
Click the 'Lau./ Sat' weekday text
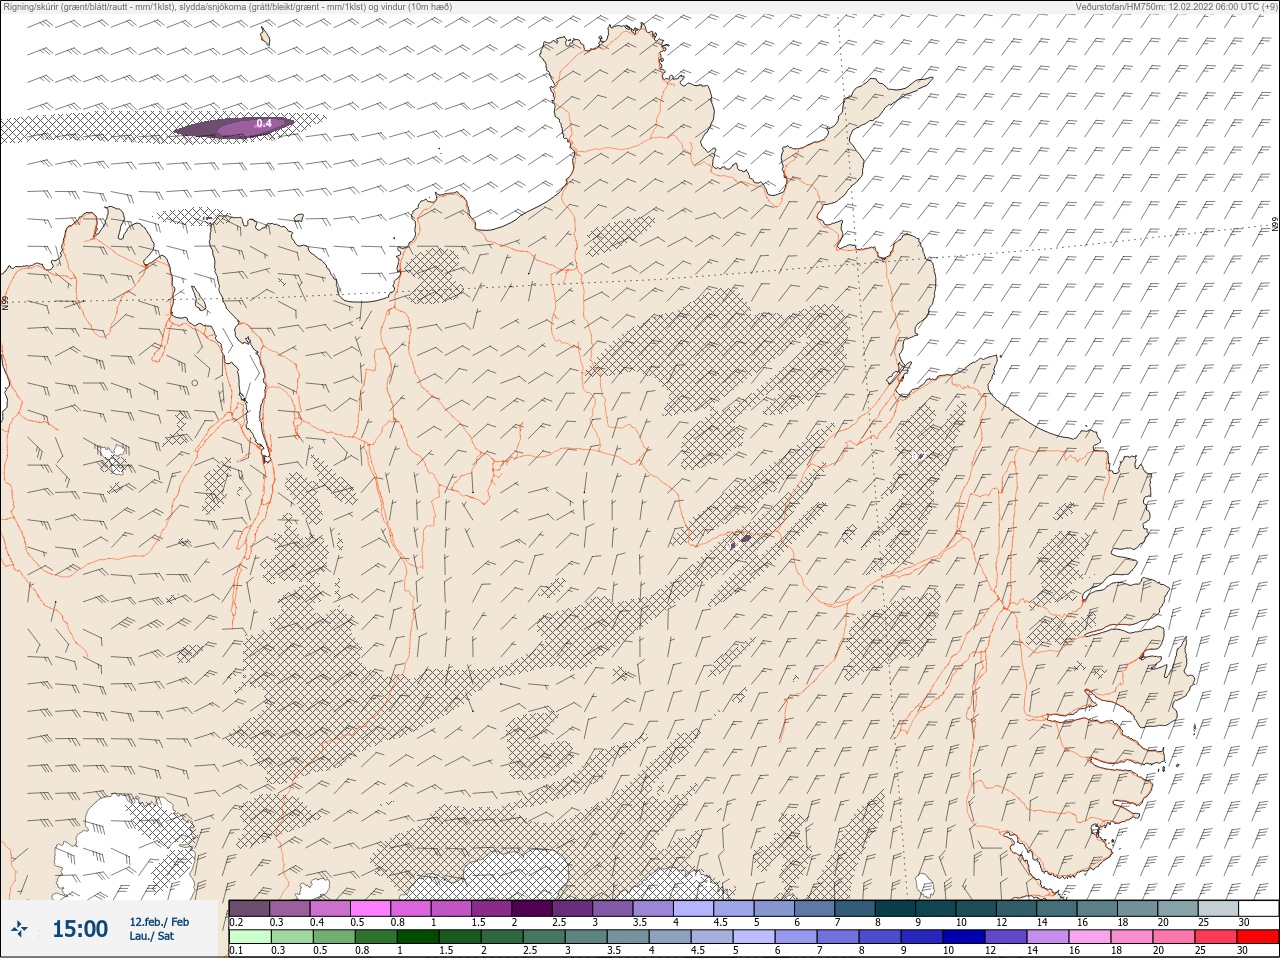(x=151, y=937)
